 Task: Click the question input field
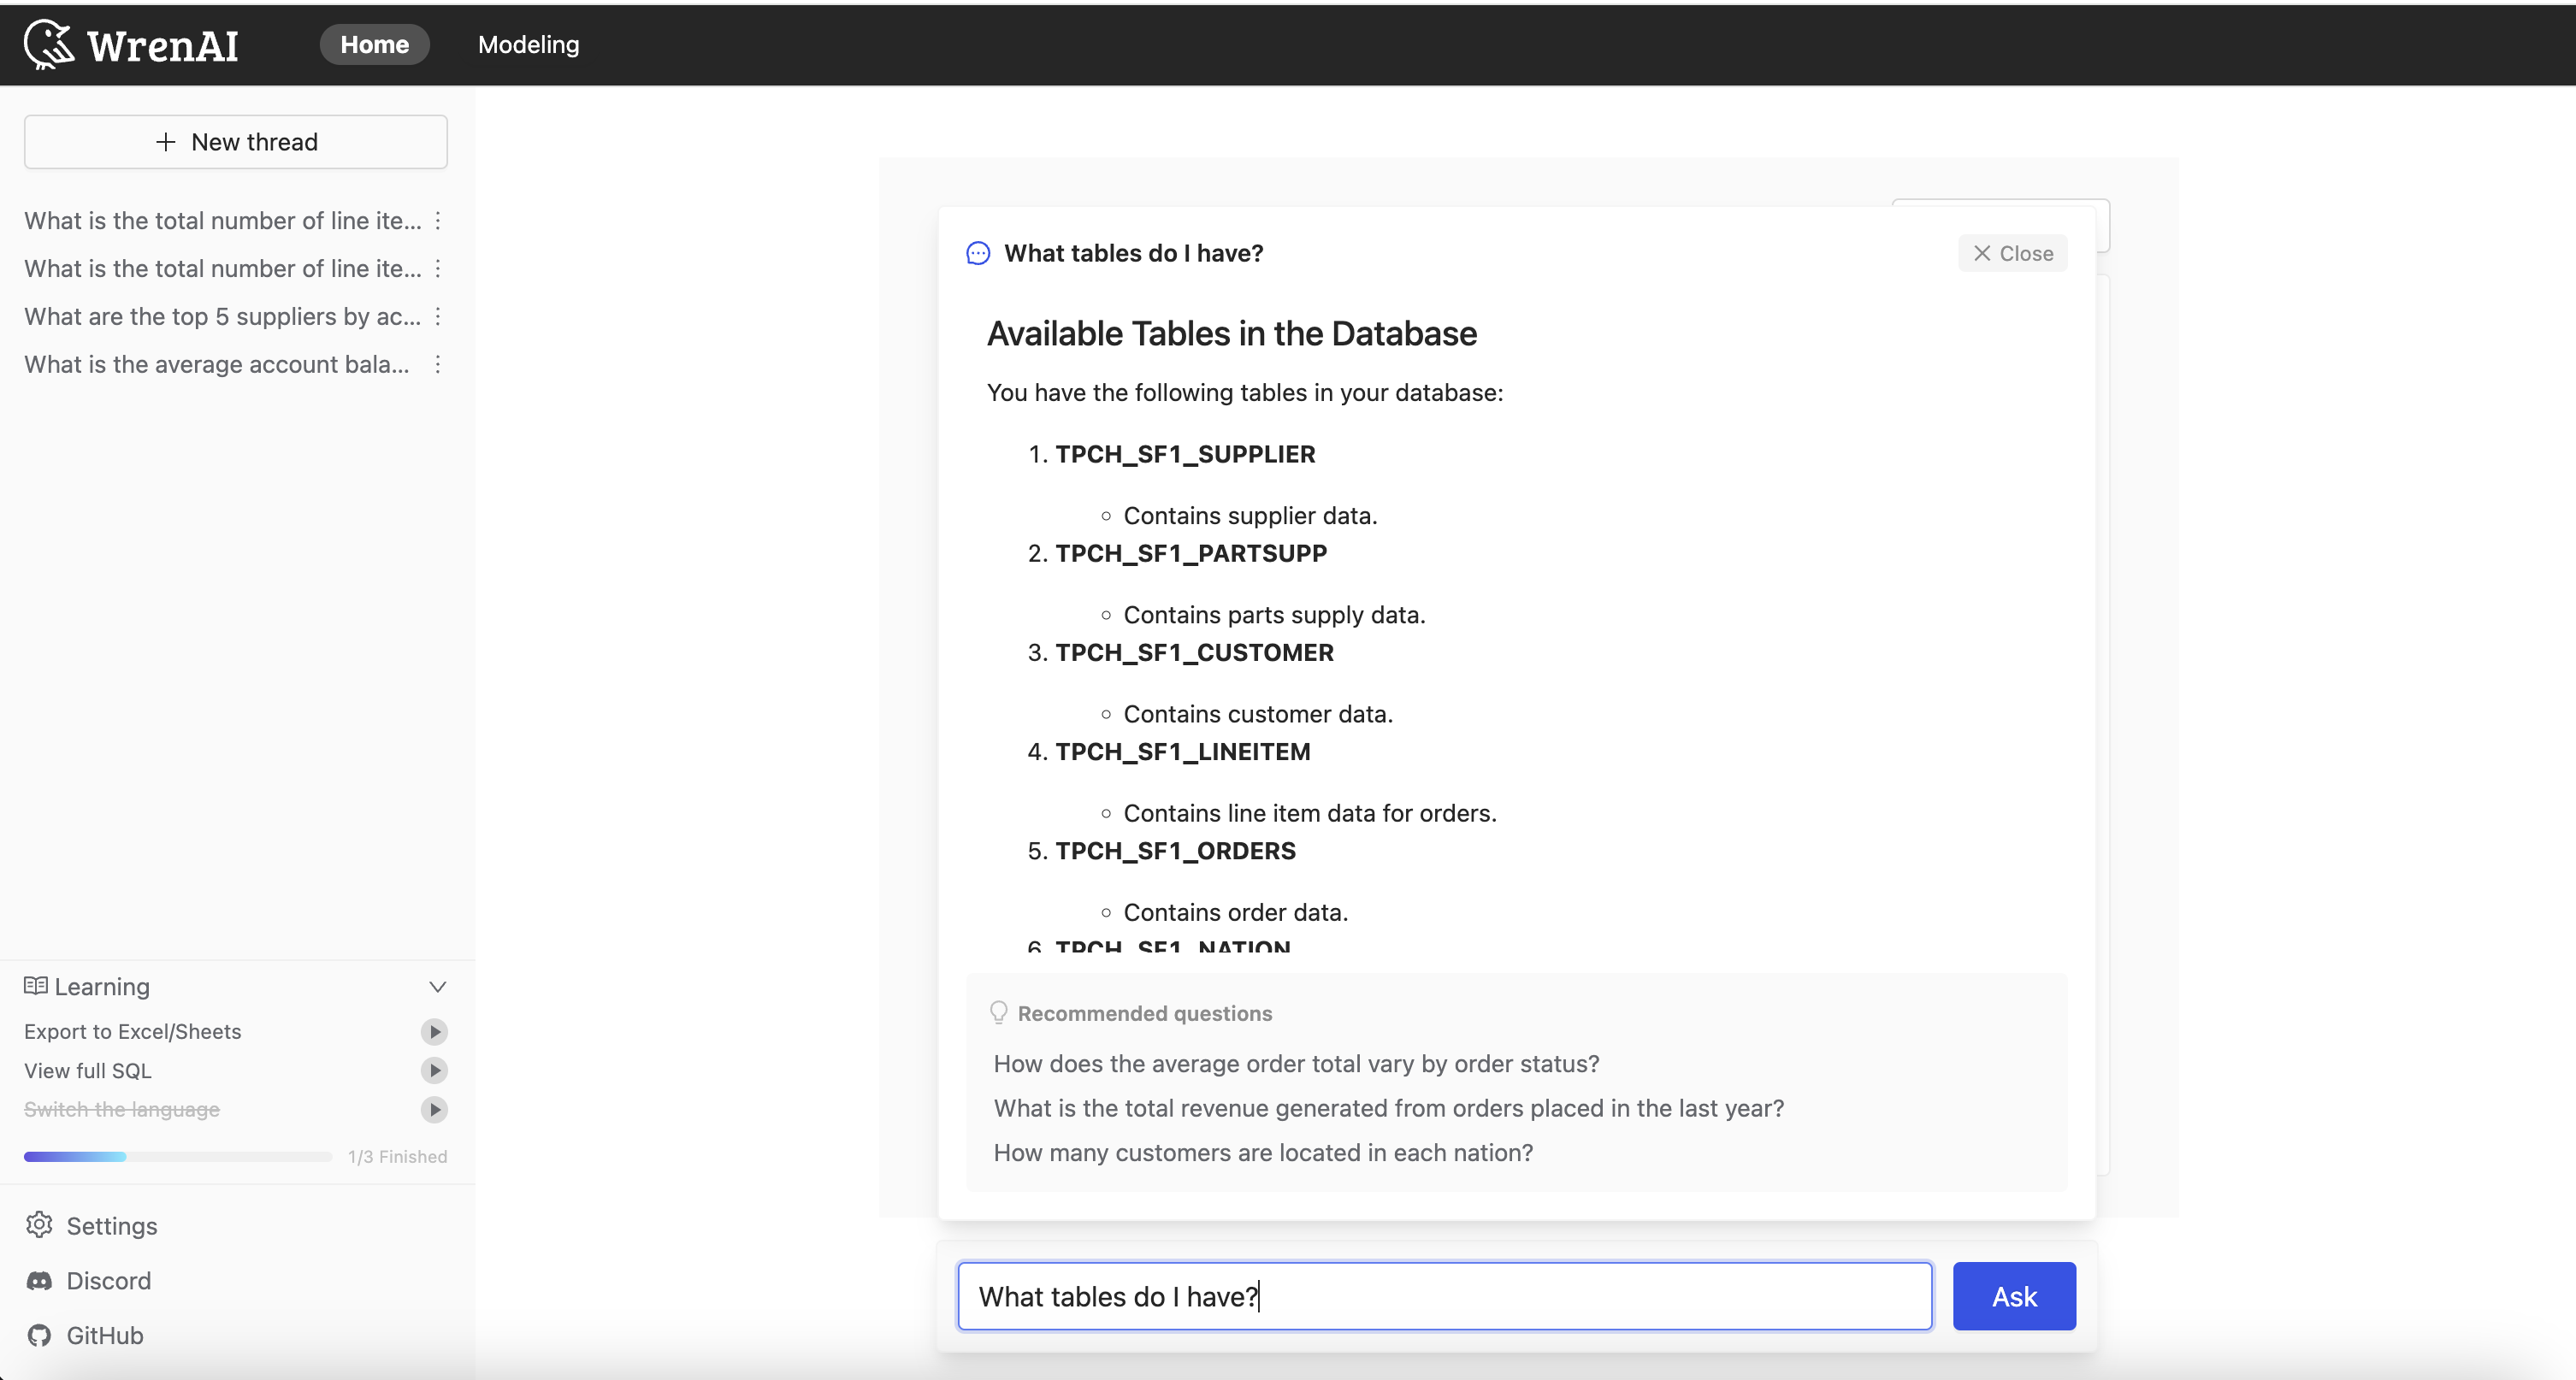pos(1445,1296)
